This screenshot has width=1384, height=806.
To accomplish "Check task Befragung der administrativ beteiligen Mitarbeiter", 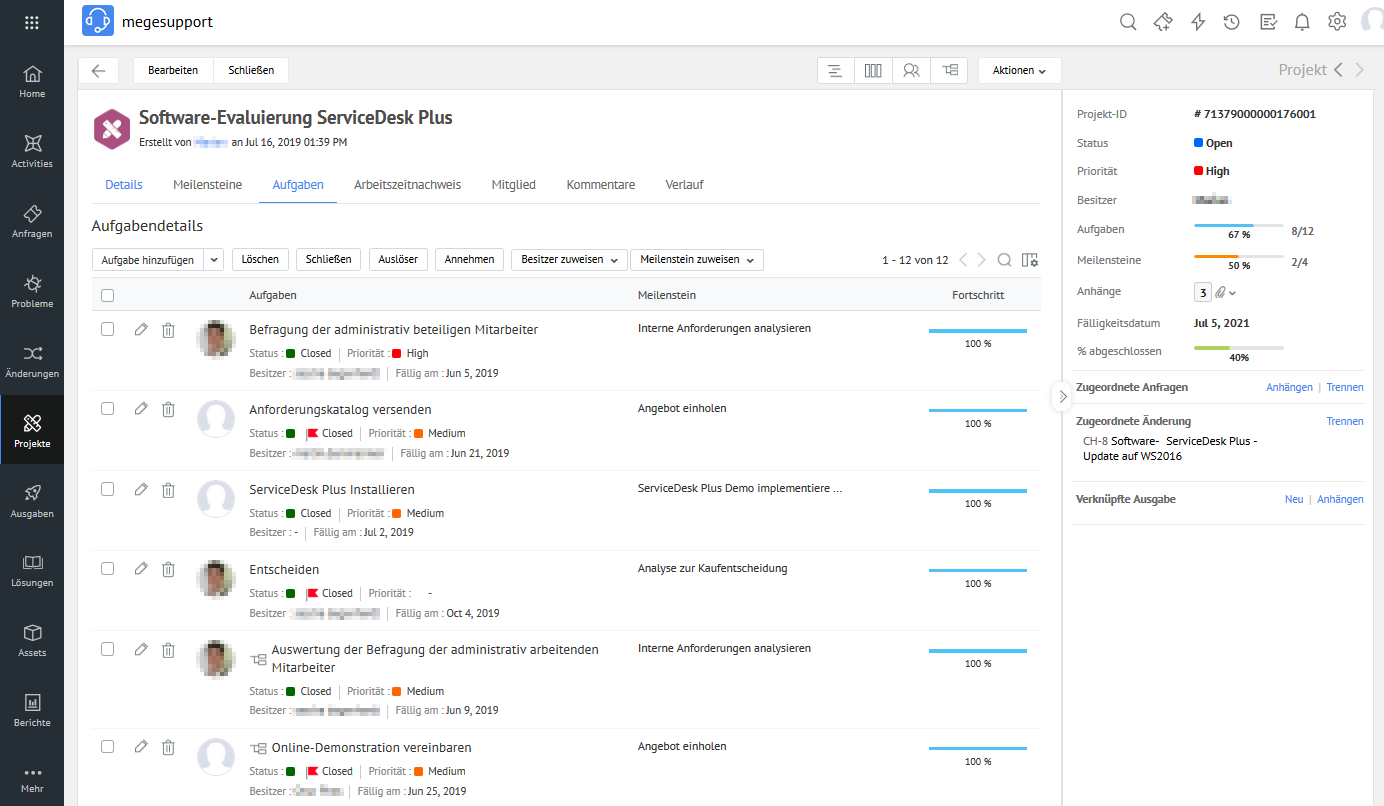I will (108, 328).
